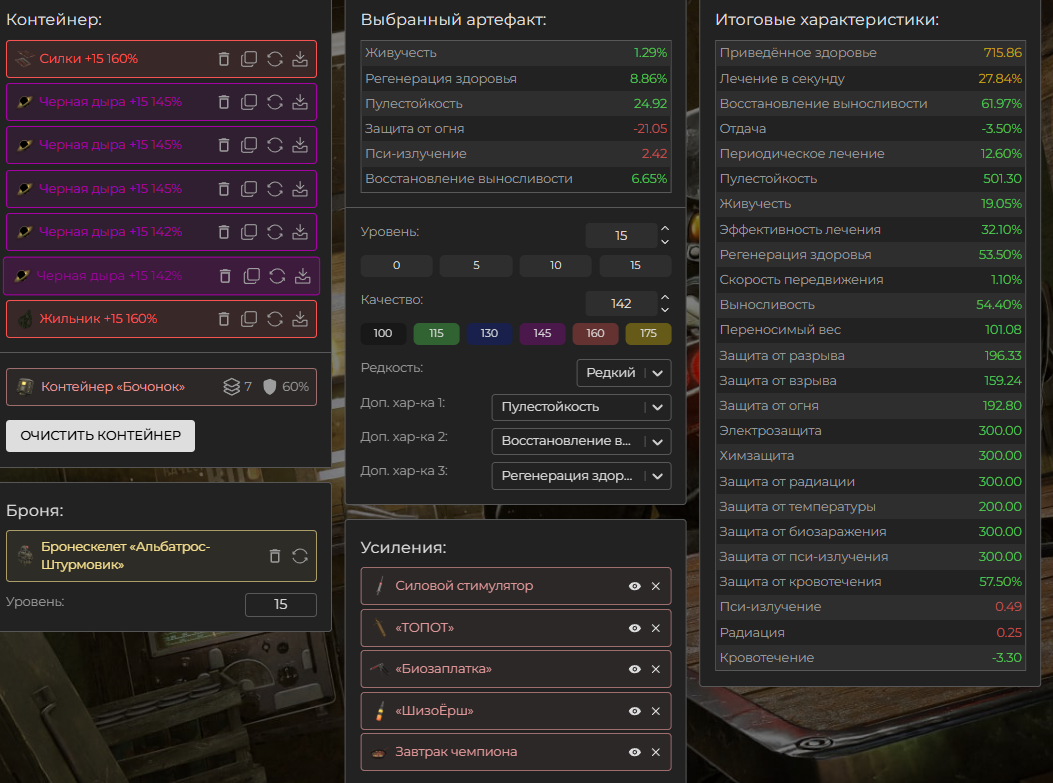Hide the «Биозаплатка» boost effect
The image size is (1053, 783).
(x=634, y=669)
